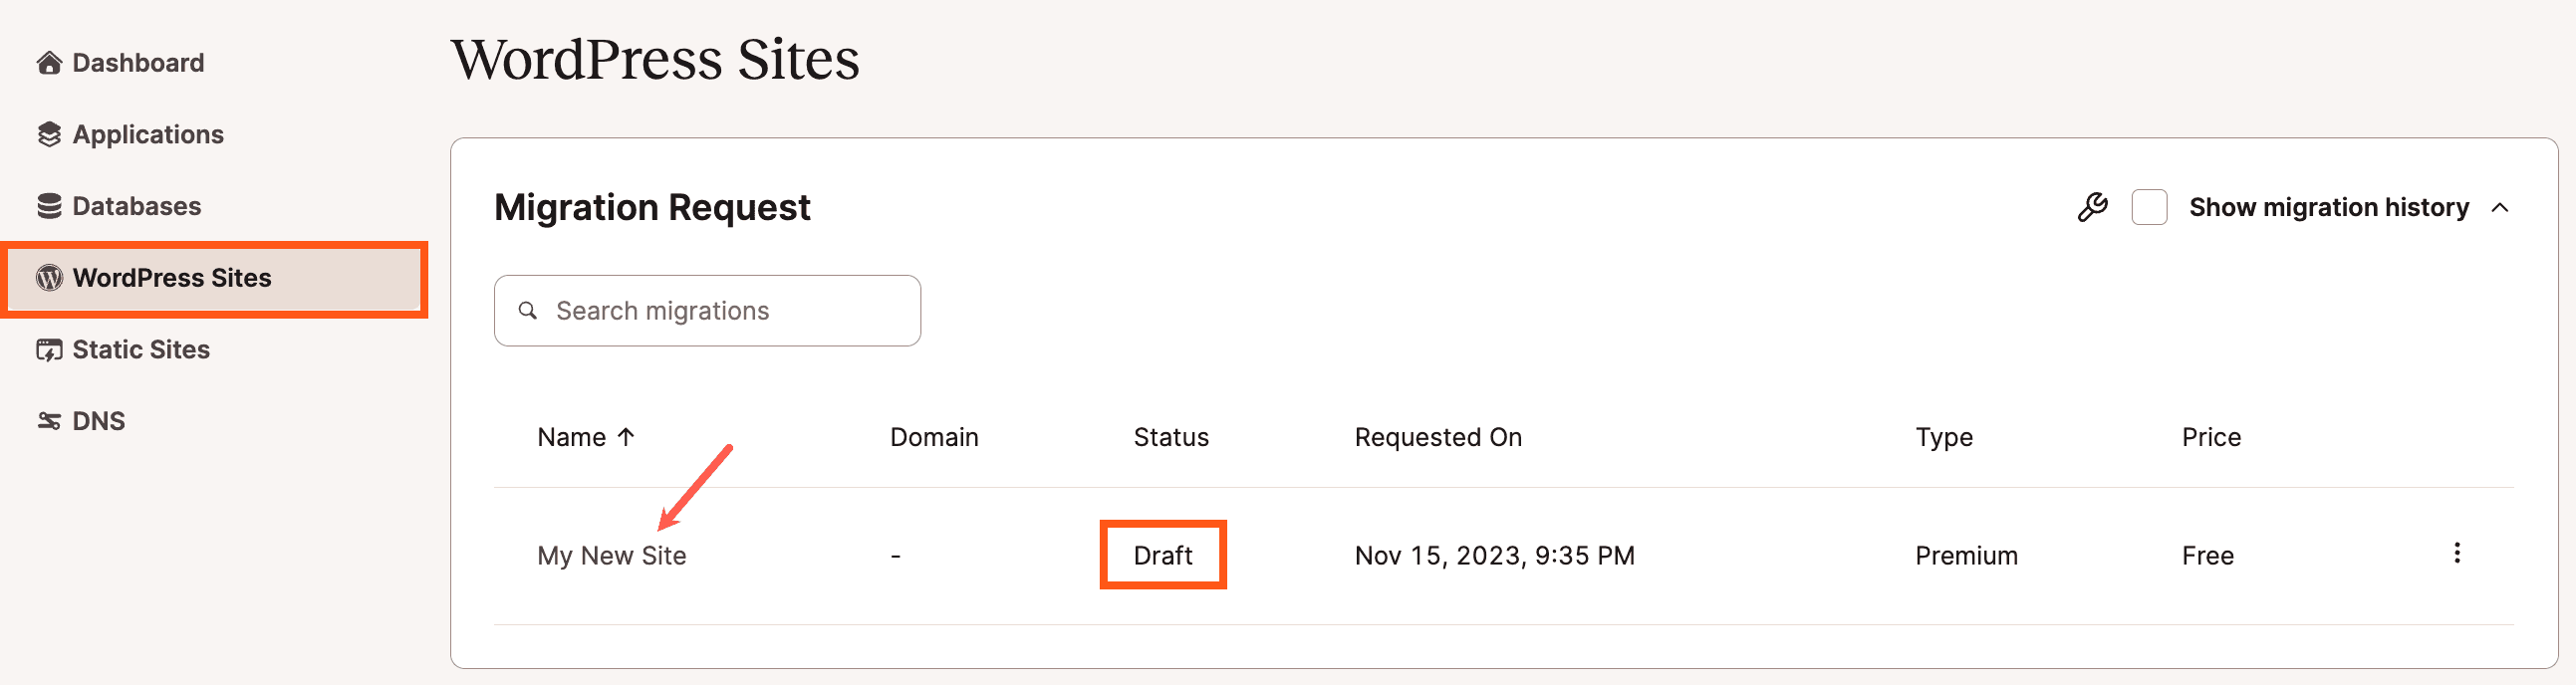Select Static Sites menu item
Screen dimensions: 2576x685
tap(141, 350)
